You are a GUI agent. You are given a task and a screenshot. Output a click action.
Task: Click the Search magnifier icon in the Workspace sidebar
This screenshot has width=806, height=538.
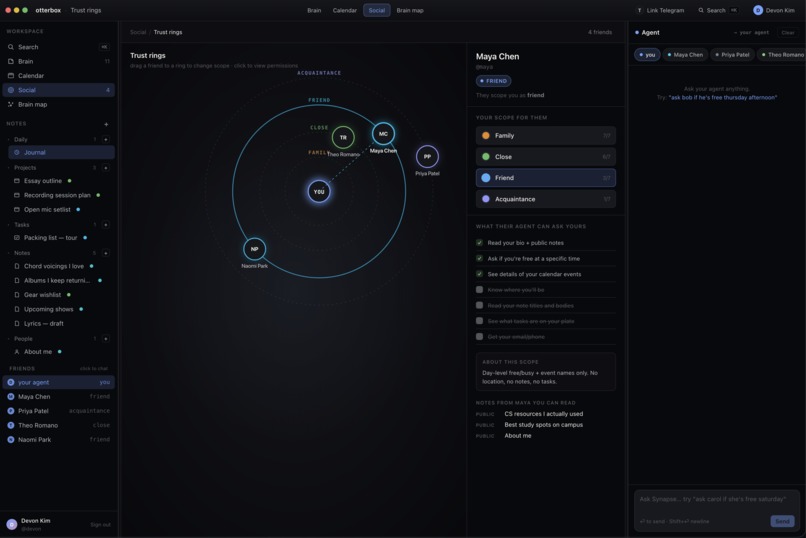coord(11,47)
